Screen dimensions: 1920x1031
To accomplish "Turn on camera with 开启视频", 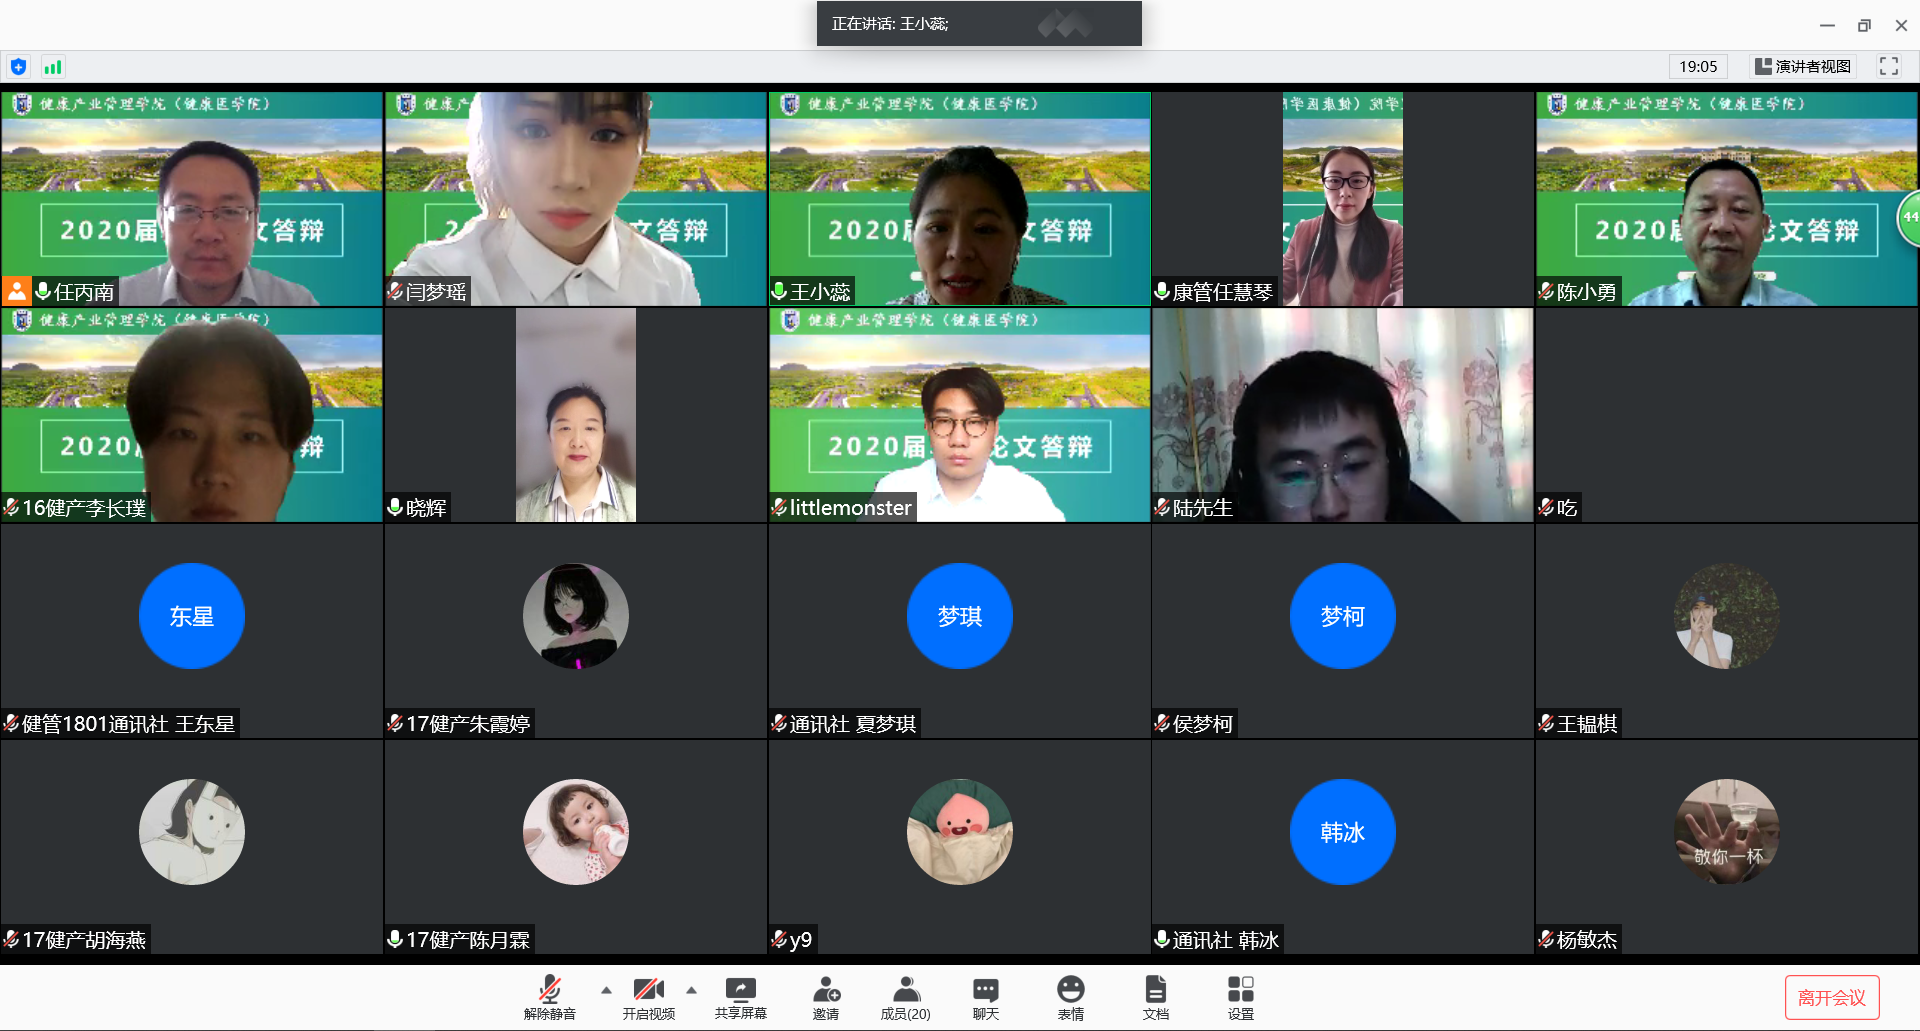I will [648, 997].
